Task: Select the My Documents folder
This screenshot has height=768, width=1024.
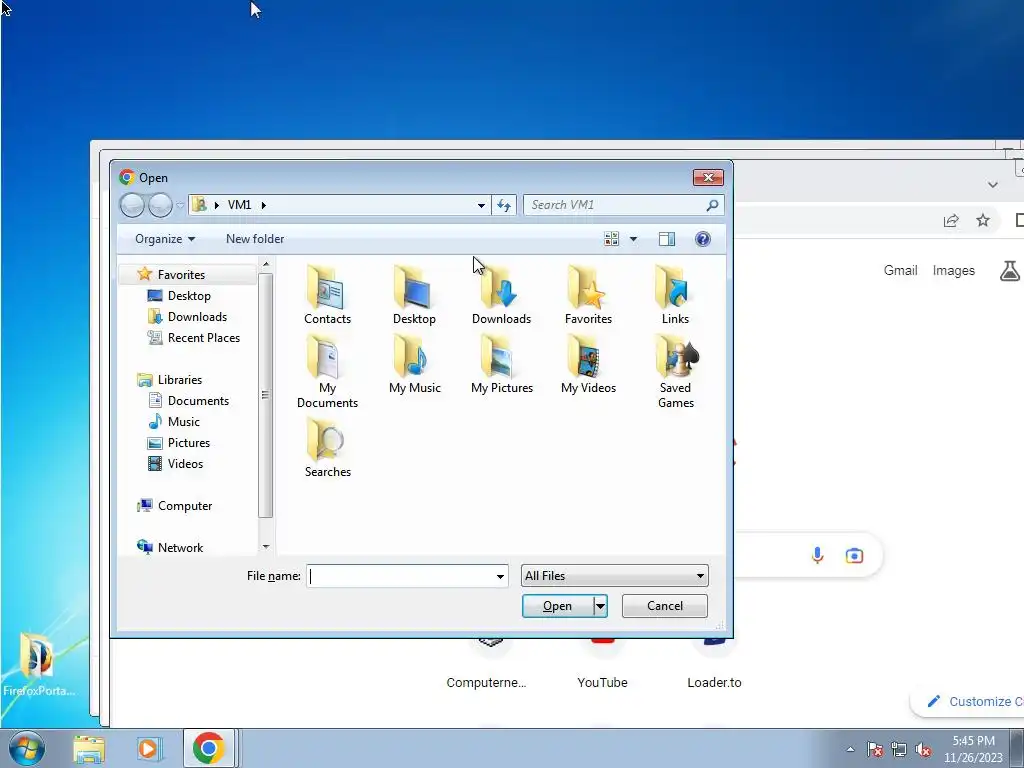Action: pyautogui.click(x=327, y=370)
